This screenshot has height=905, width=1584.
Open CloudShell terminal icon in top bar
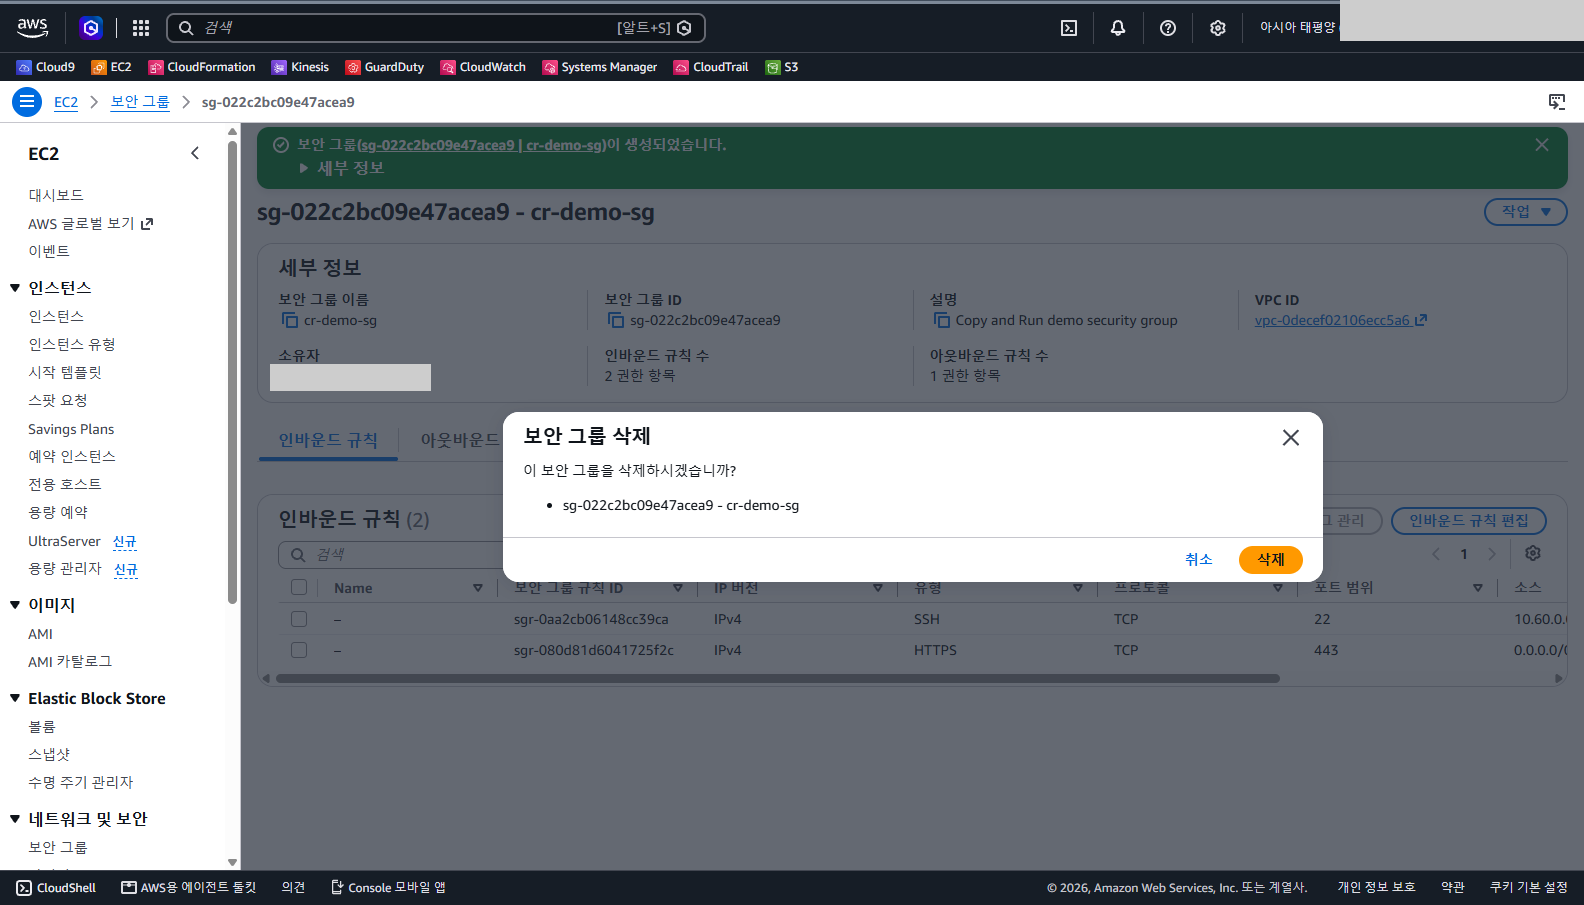1069,28
